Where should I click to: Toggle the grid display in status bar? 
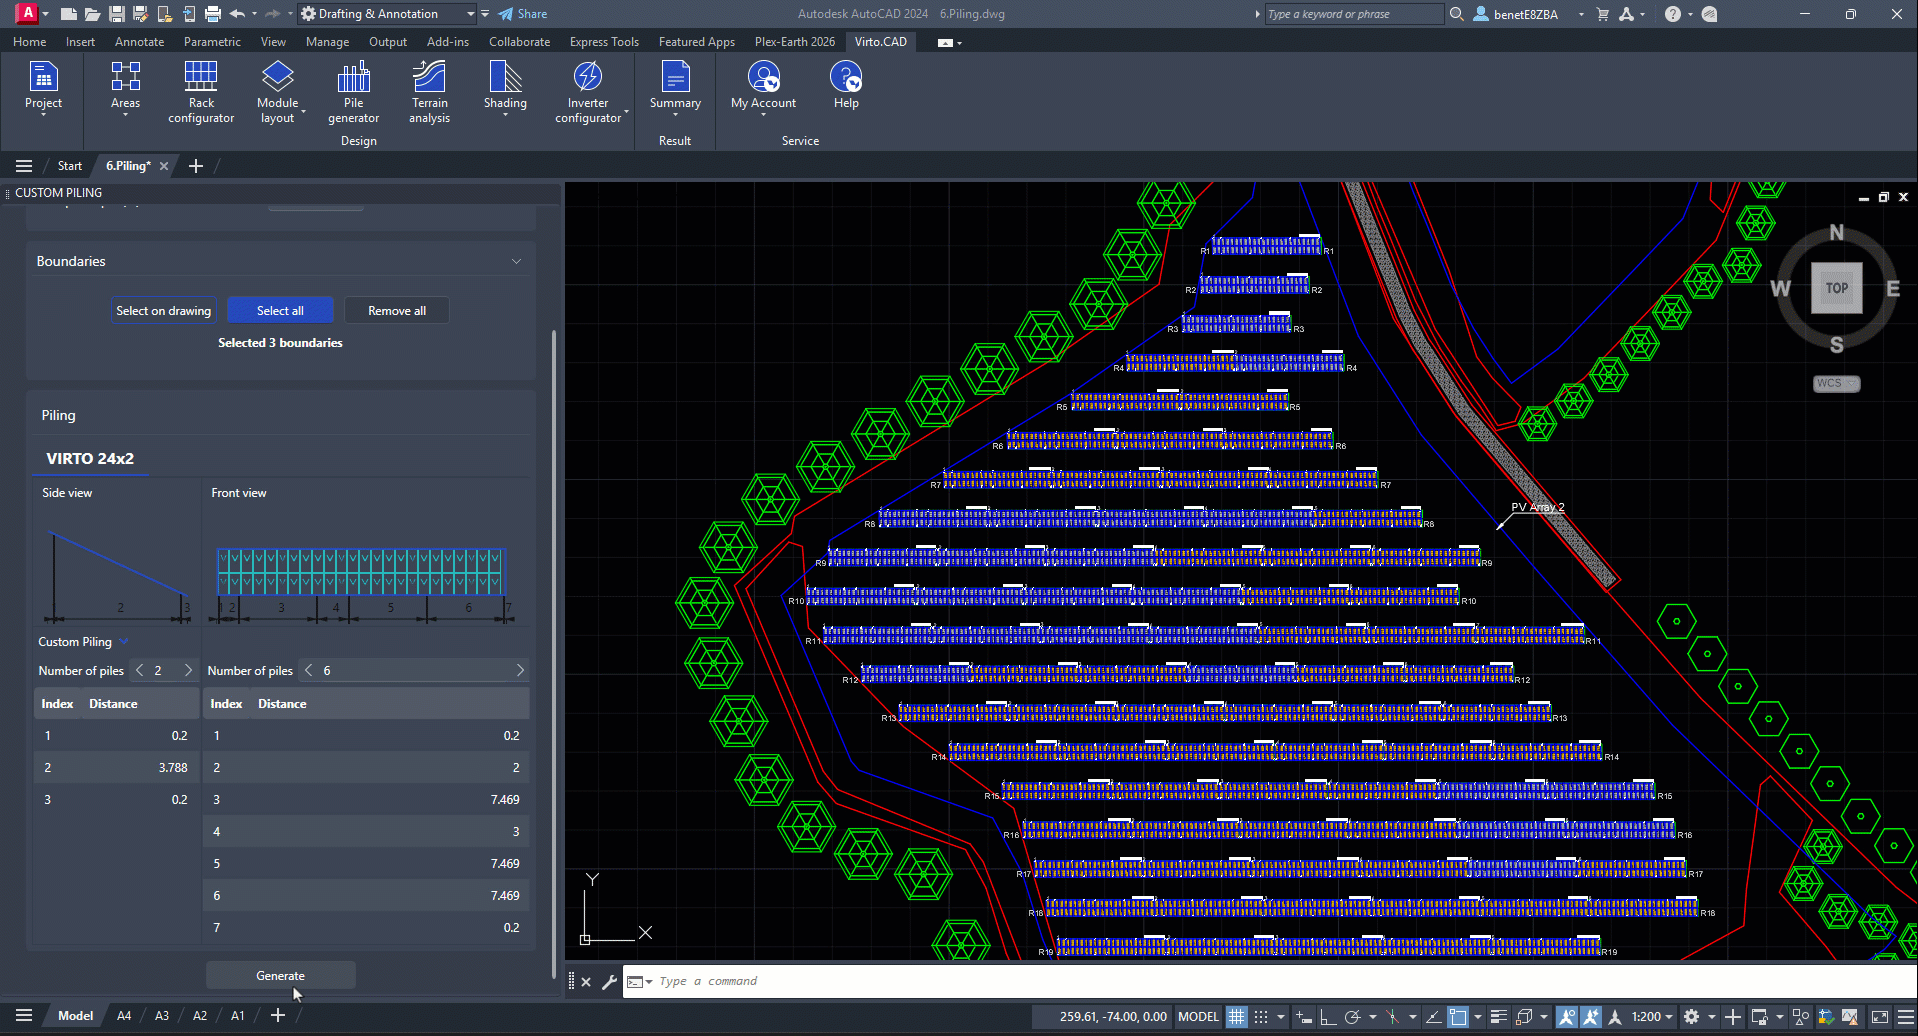[x=1237, y=1017]
